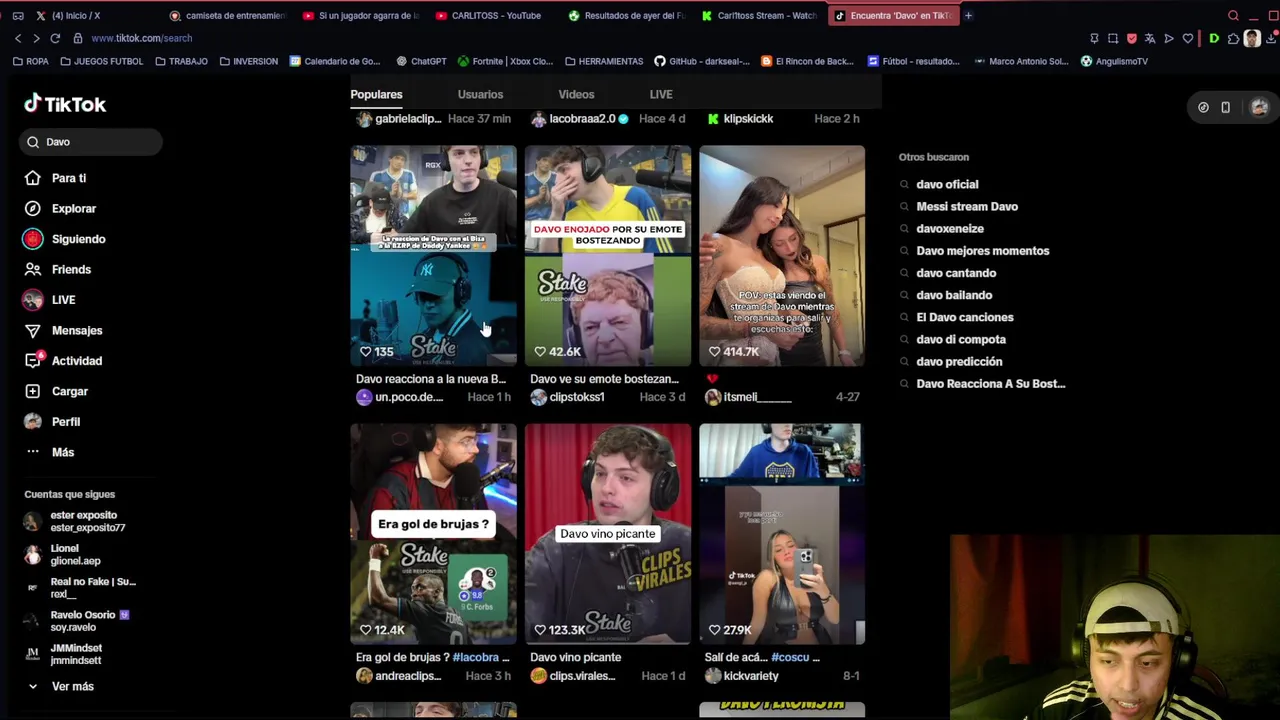
Task: Select suggestion davo predicción
Action: pyautogui.click(x=959, y=361)
